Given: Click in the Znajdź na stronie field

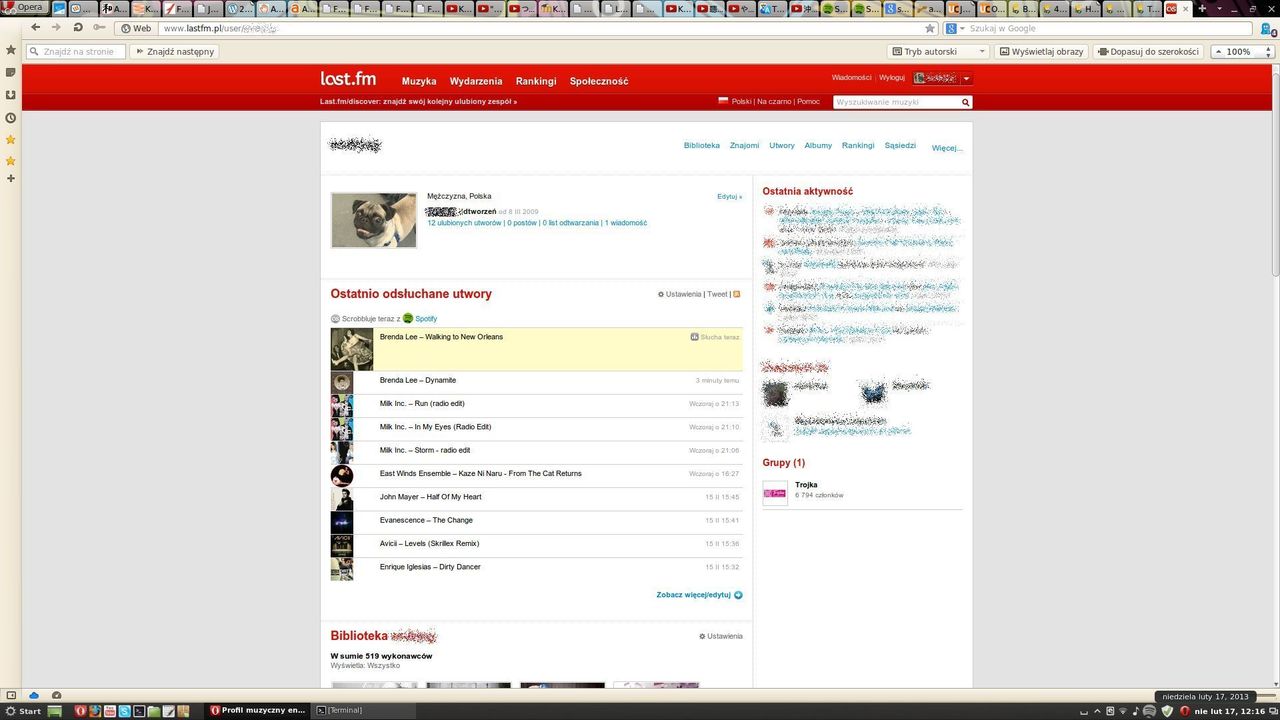Looking at the screenshot, I should pyautogui.click(x=75, y=51).
